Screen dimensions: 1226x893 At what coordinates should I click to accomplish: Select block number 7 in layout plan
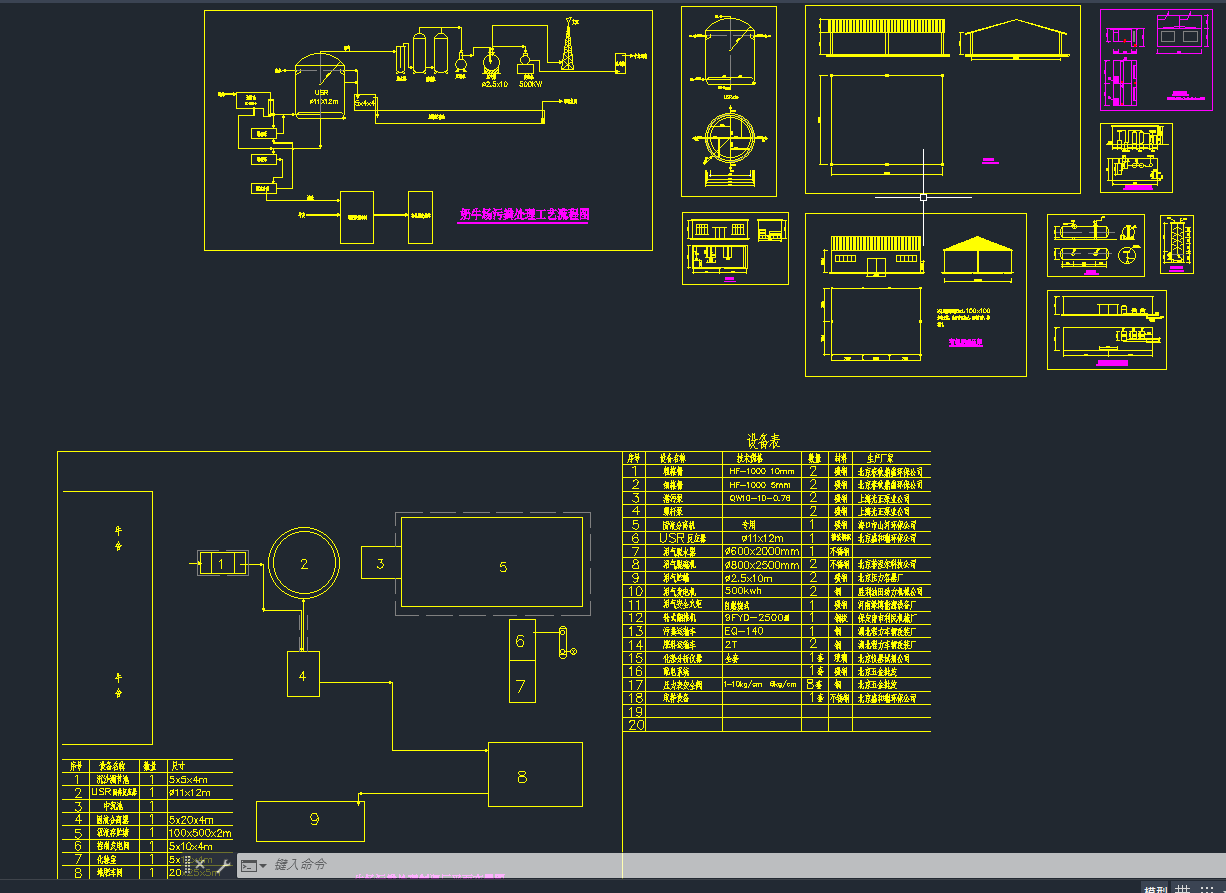[x=520, y=682]
